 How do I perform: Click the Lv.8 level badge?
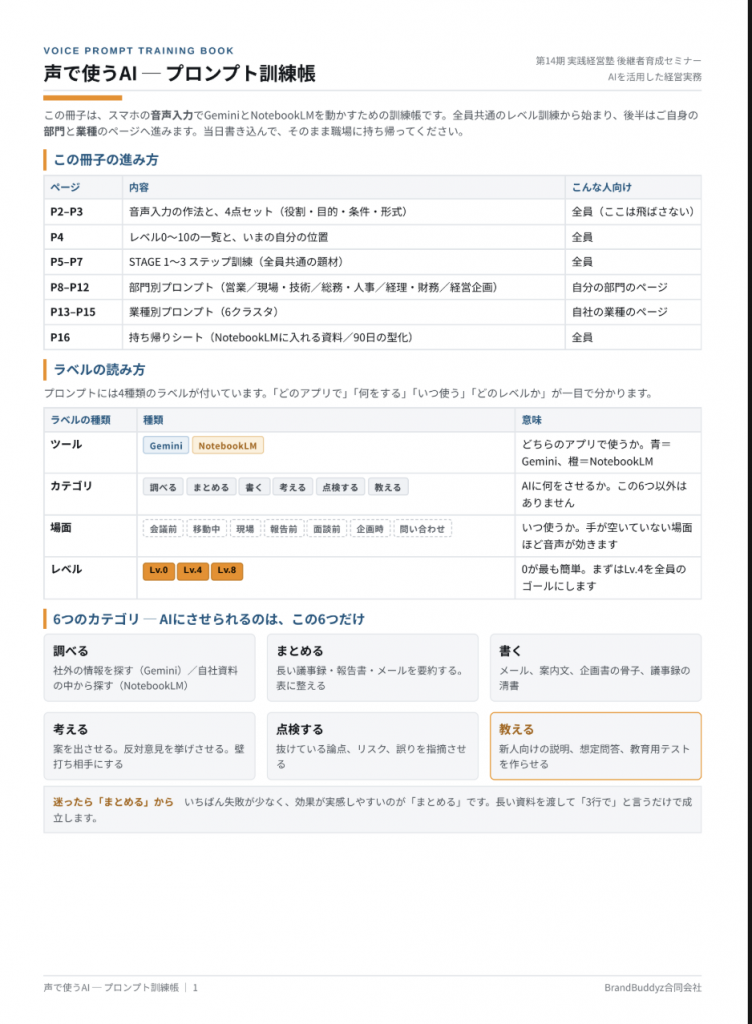tap(227, 571)
